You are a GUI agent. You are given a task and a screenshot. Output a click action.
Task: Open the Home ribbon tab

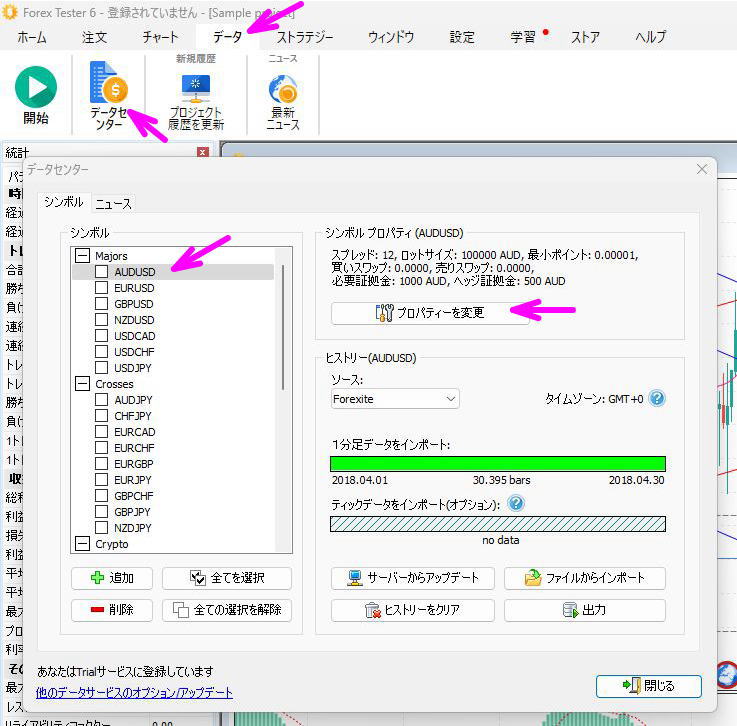pos(32,37)
